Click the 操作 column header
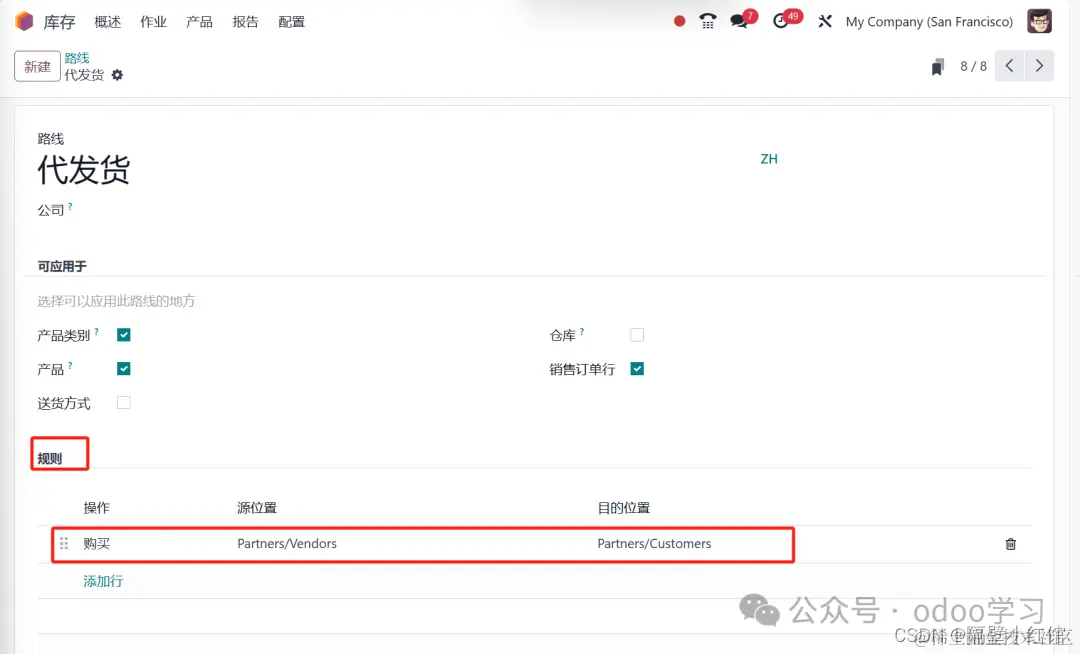The image size is (1080, 654). tap(96, 508)
